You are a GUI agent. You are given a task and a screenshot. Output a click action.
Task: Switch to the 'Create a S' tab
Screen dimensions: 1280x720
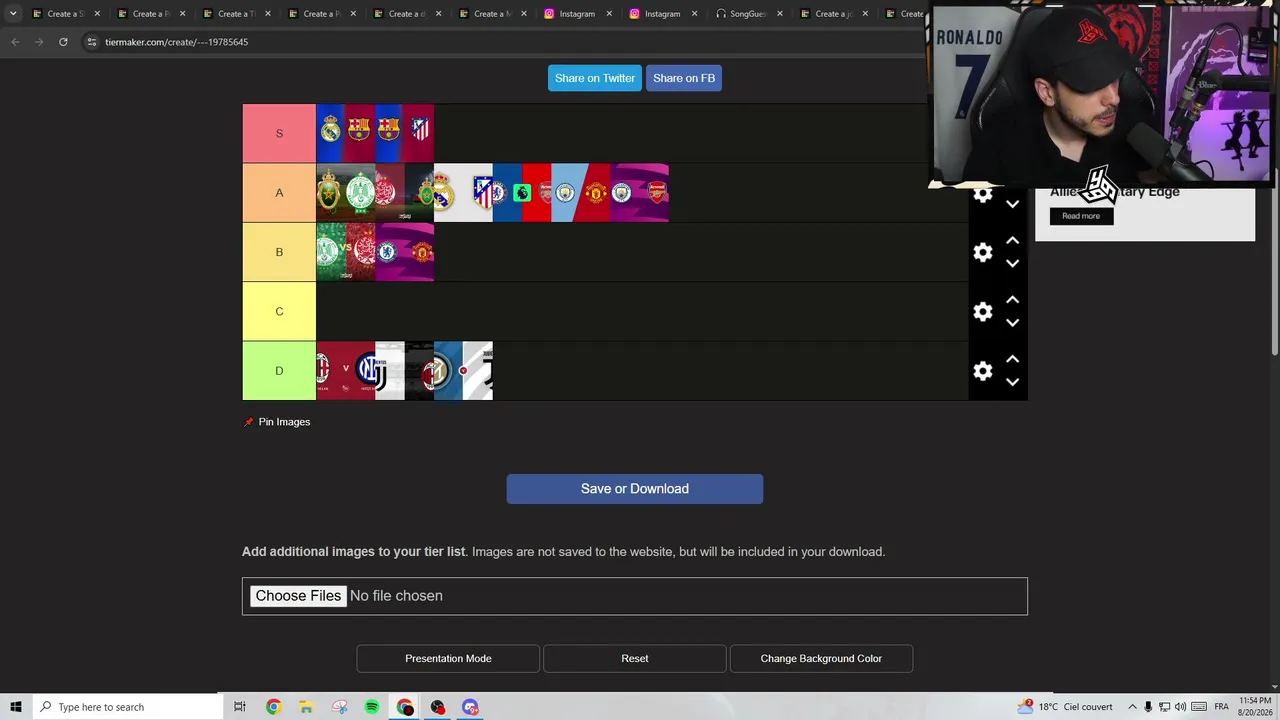tap(64, 14)
